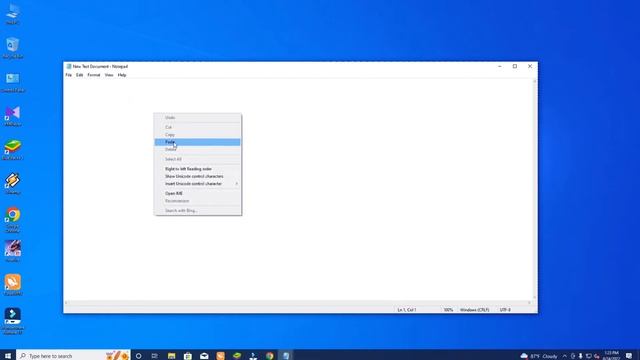Click the Notepad title bar icon

69,66
